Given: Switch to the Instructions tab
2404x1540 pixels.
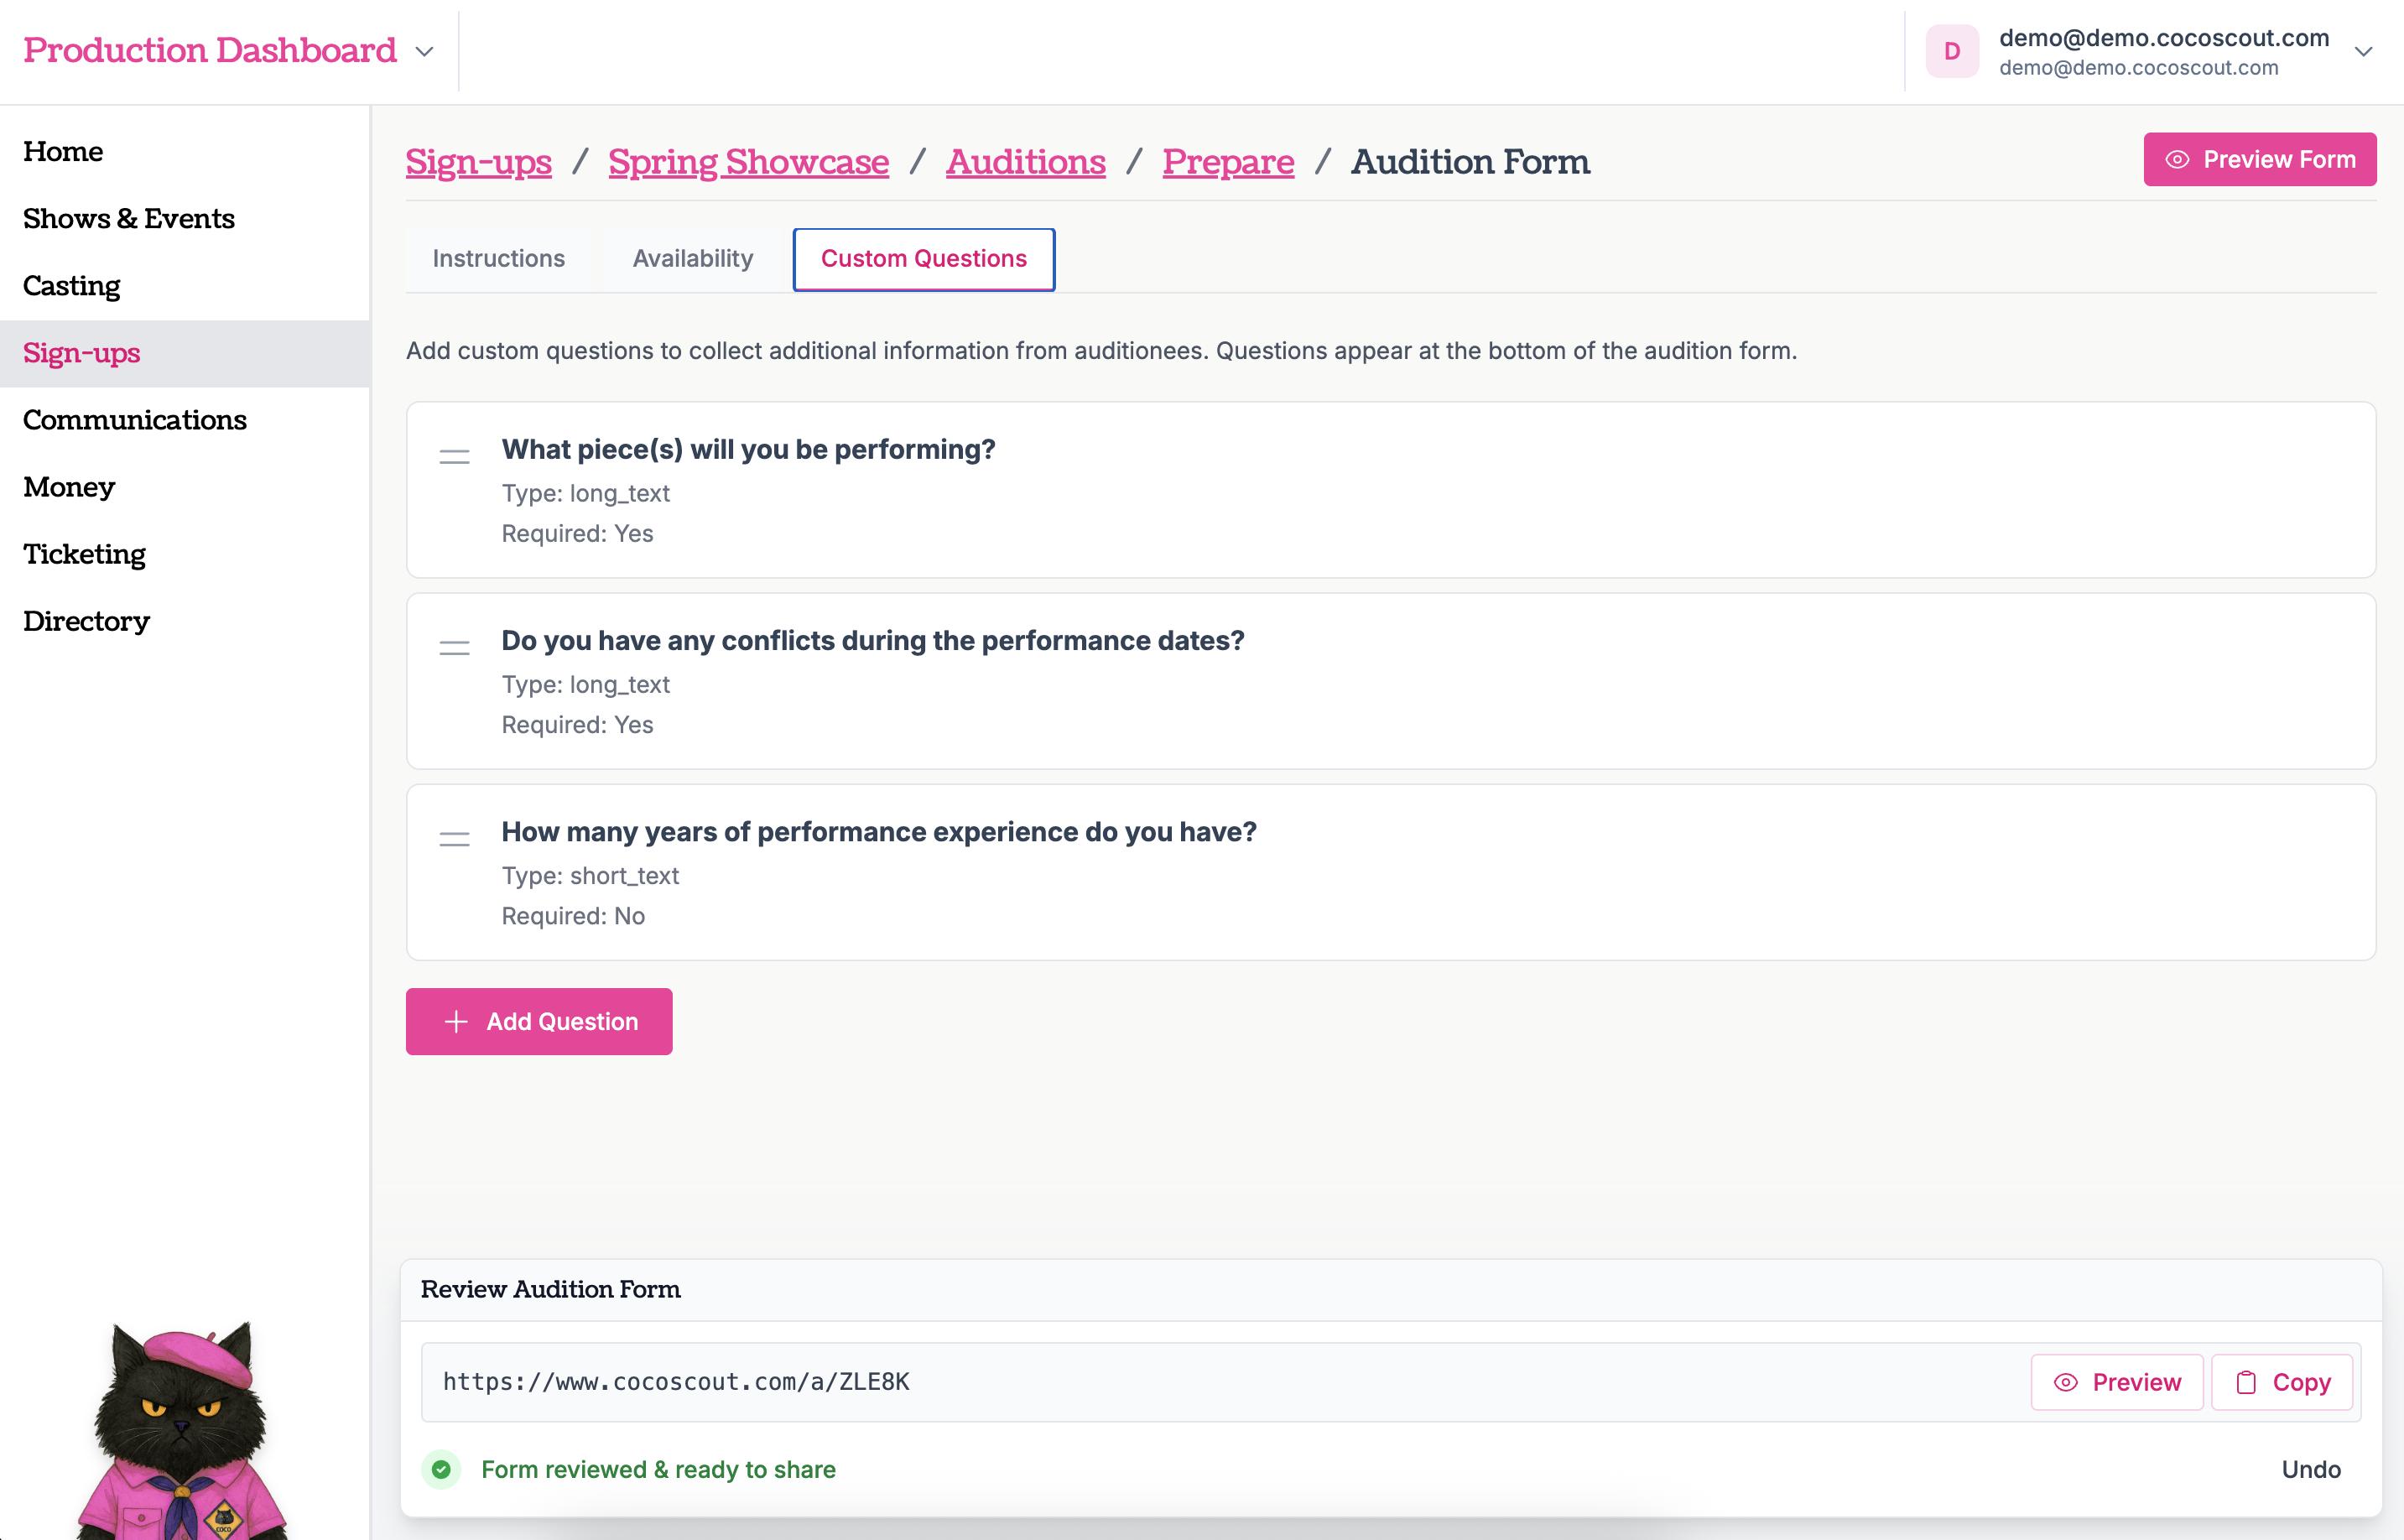Looking at the screenshot, I should tap(498, 258).
